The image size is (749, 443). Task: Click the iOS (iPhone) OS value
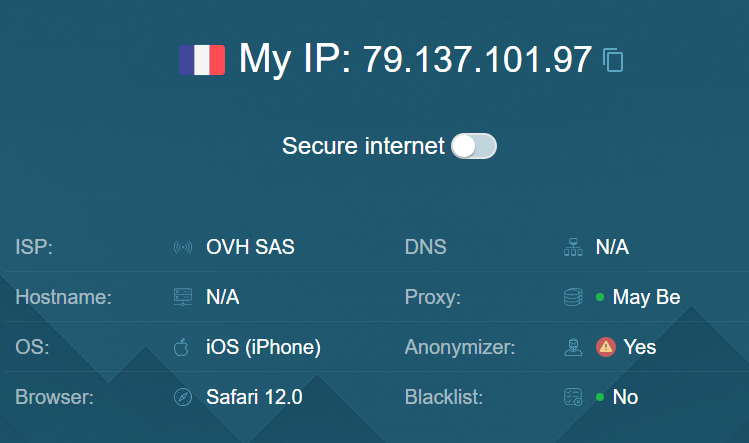(x=263, y=347)
